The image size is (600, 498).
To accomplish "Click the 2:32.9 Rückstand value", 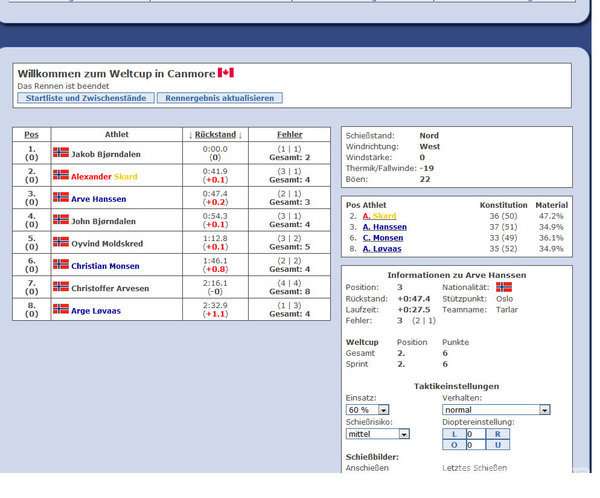I will click(215, 305).
